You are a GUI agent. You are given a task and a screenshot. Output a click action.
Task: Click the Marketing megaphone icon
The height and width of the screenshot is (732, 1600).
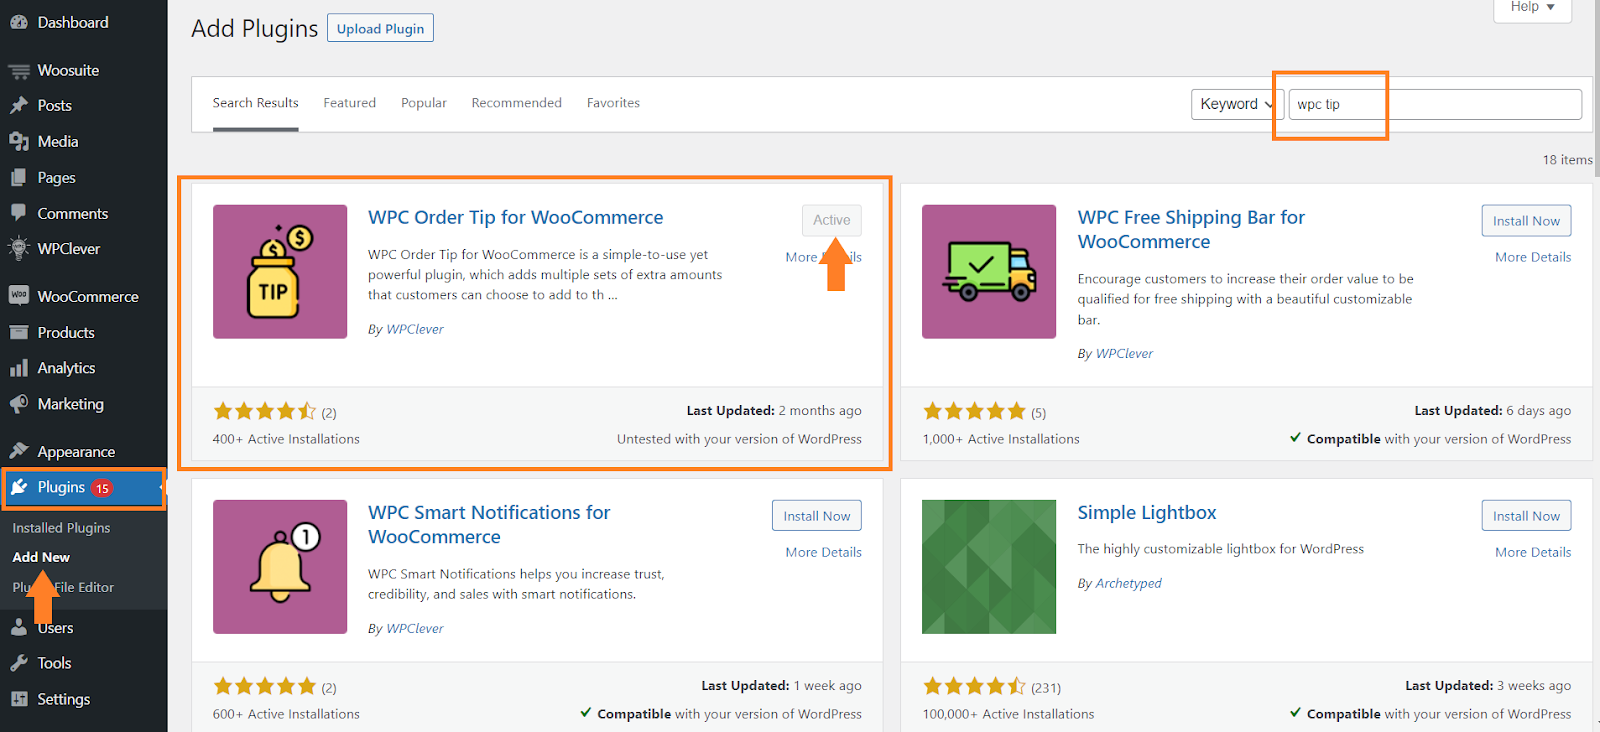pos(19,404)
